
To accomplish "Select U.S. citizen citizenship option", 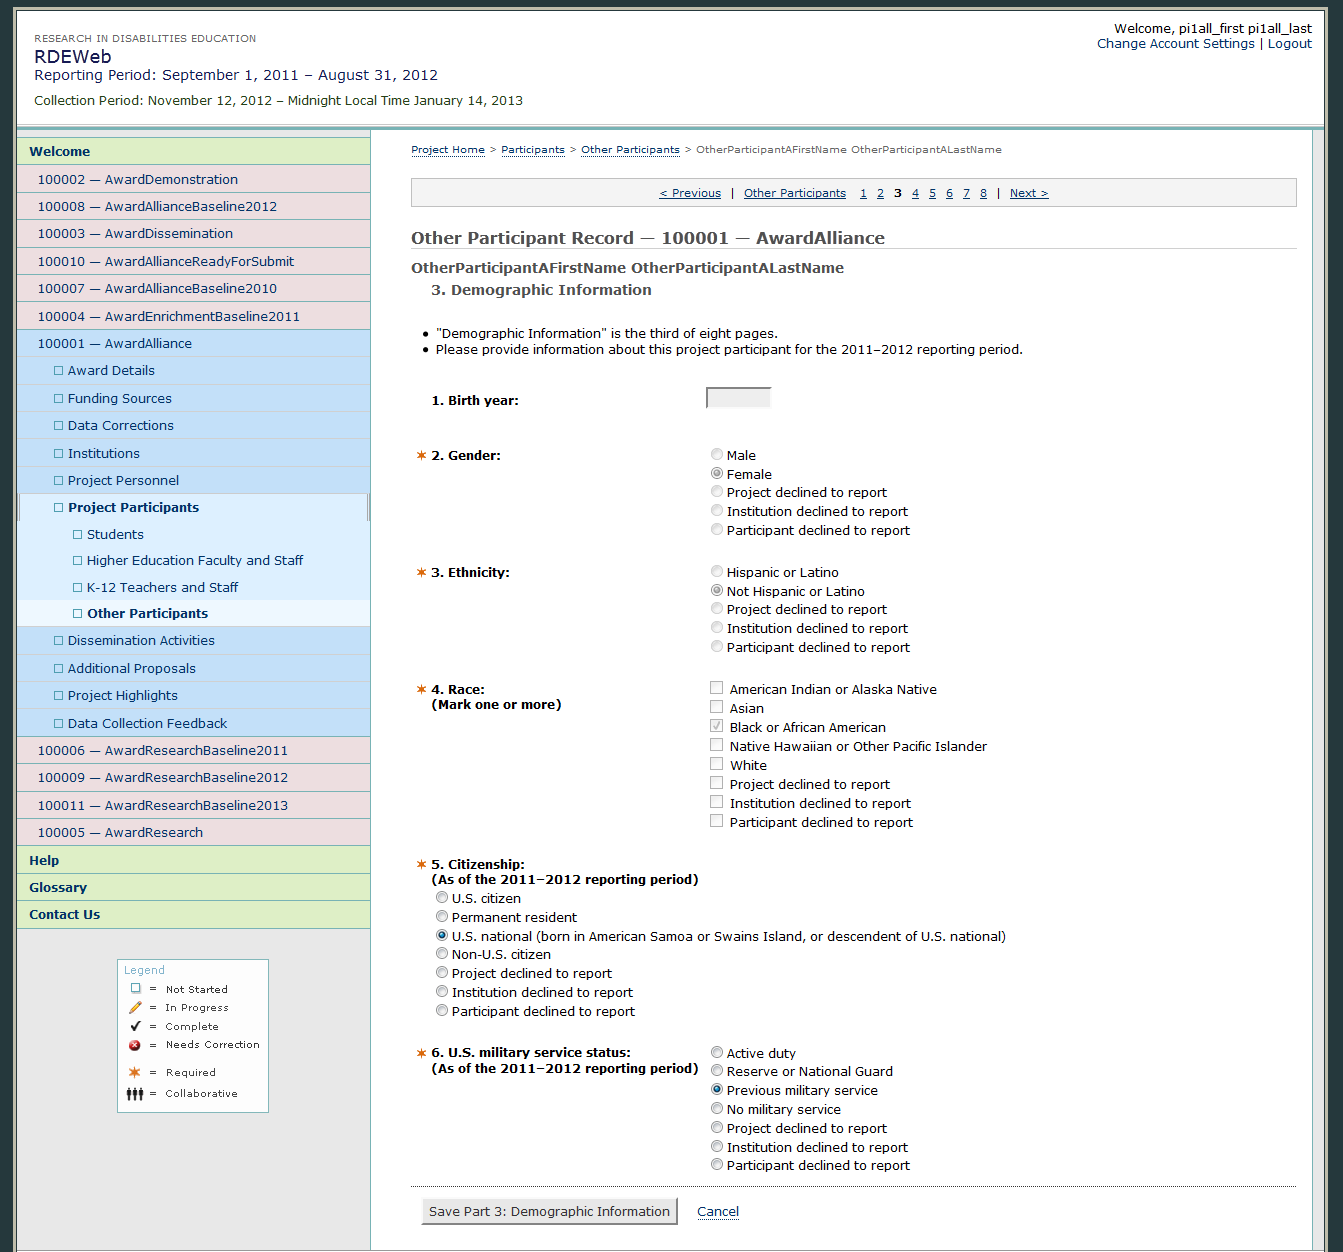I will [442, 898].
